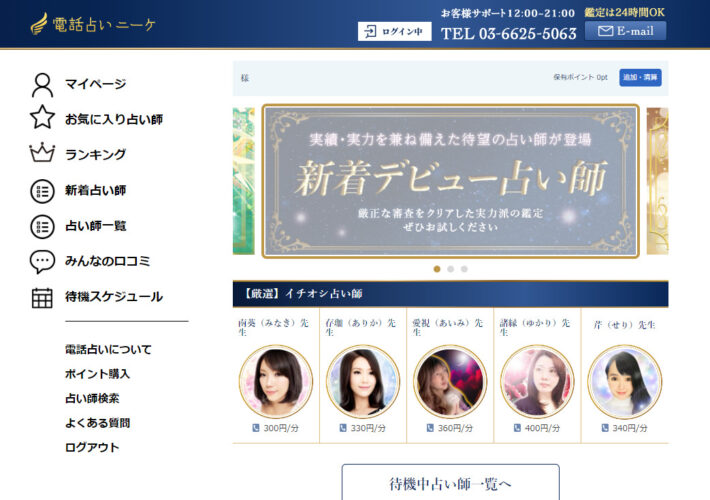Screen dimensions: 710x500
Task: Click the winged 電話占いニーケ logo
Action: coord(92,24)
